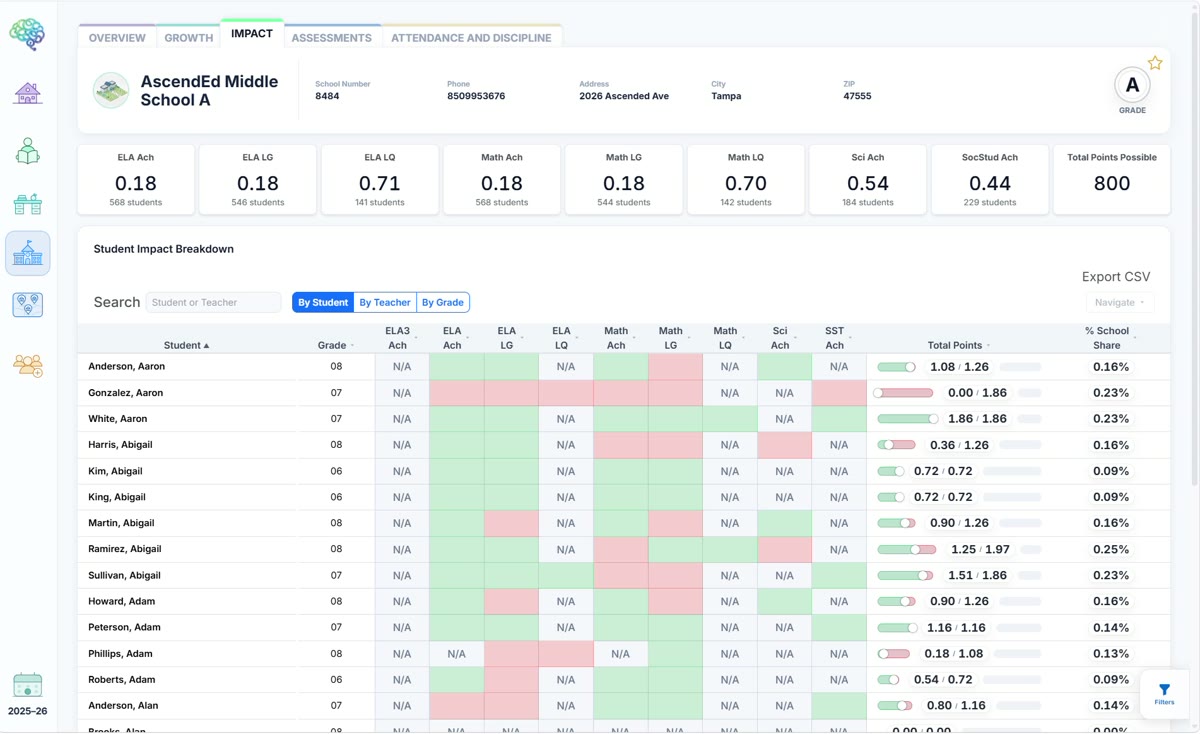Focus the Student or Teacher search field

click(x=214, y=302)
